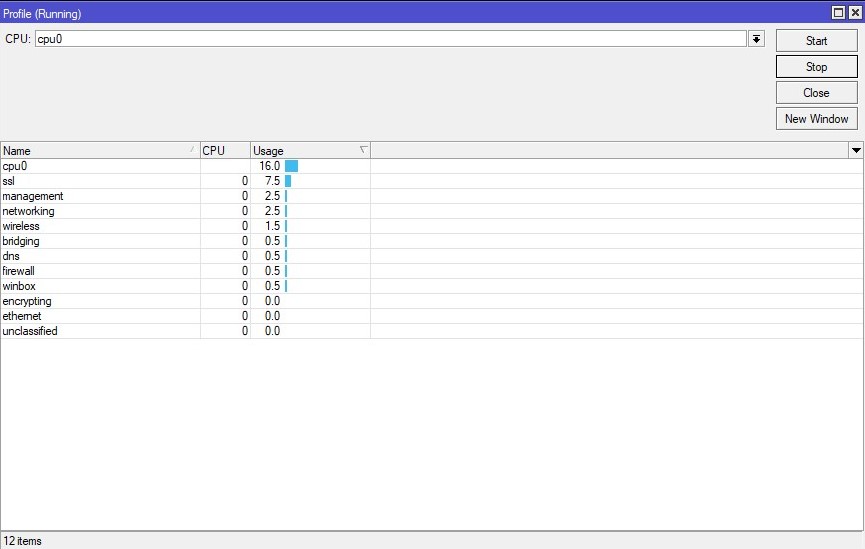This screenshot has height=549, width=865.
Task: Click the CPU input field showing cpu0
Action: [391, 39]
